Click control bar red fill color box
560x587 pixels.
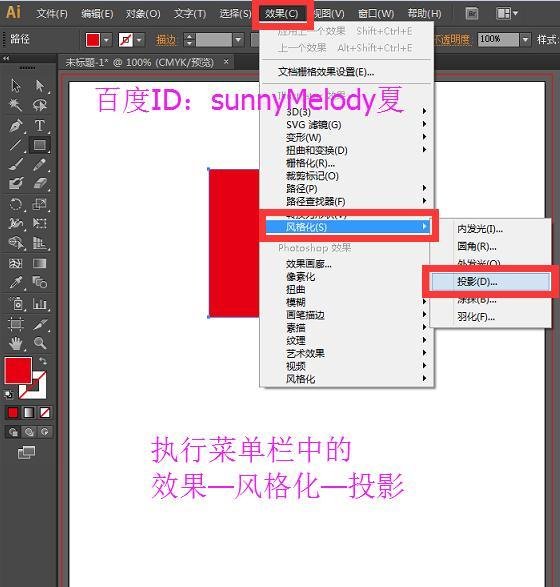(x=93, y=40)
